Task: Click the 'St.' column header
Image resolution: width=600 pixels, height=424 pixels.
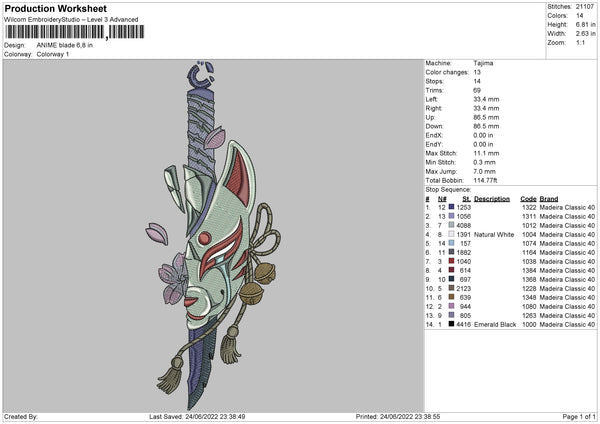Action: tap(466, 199)
